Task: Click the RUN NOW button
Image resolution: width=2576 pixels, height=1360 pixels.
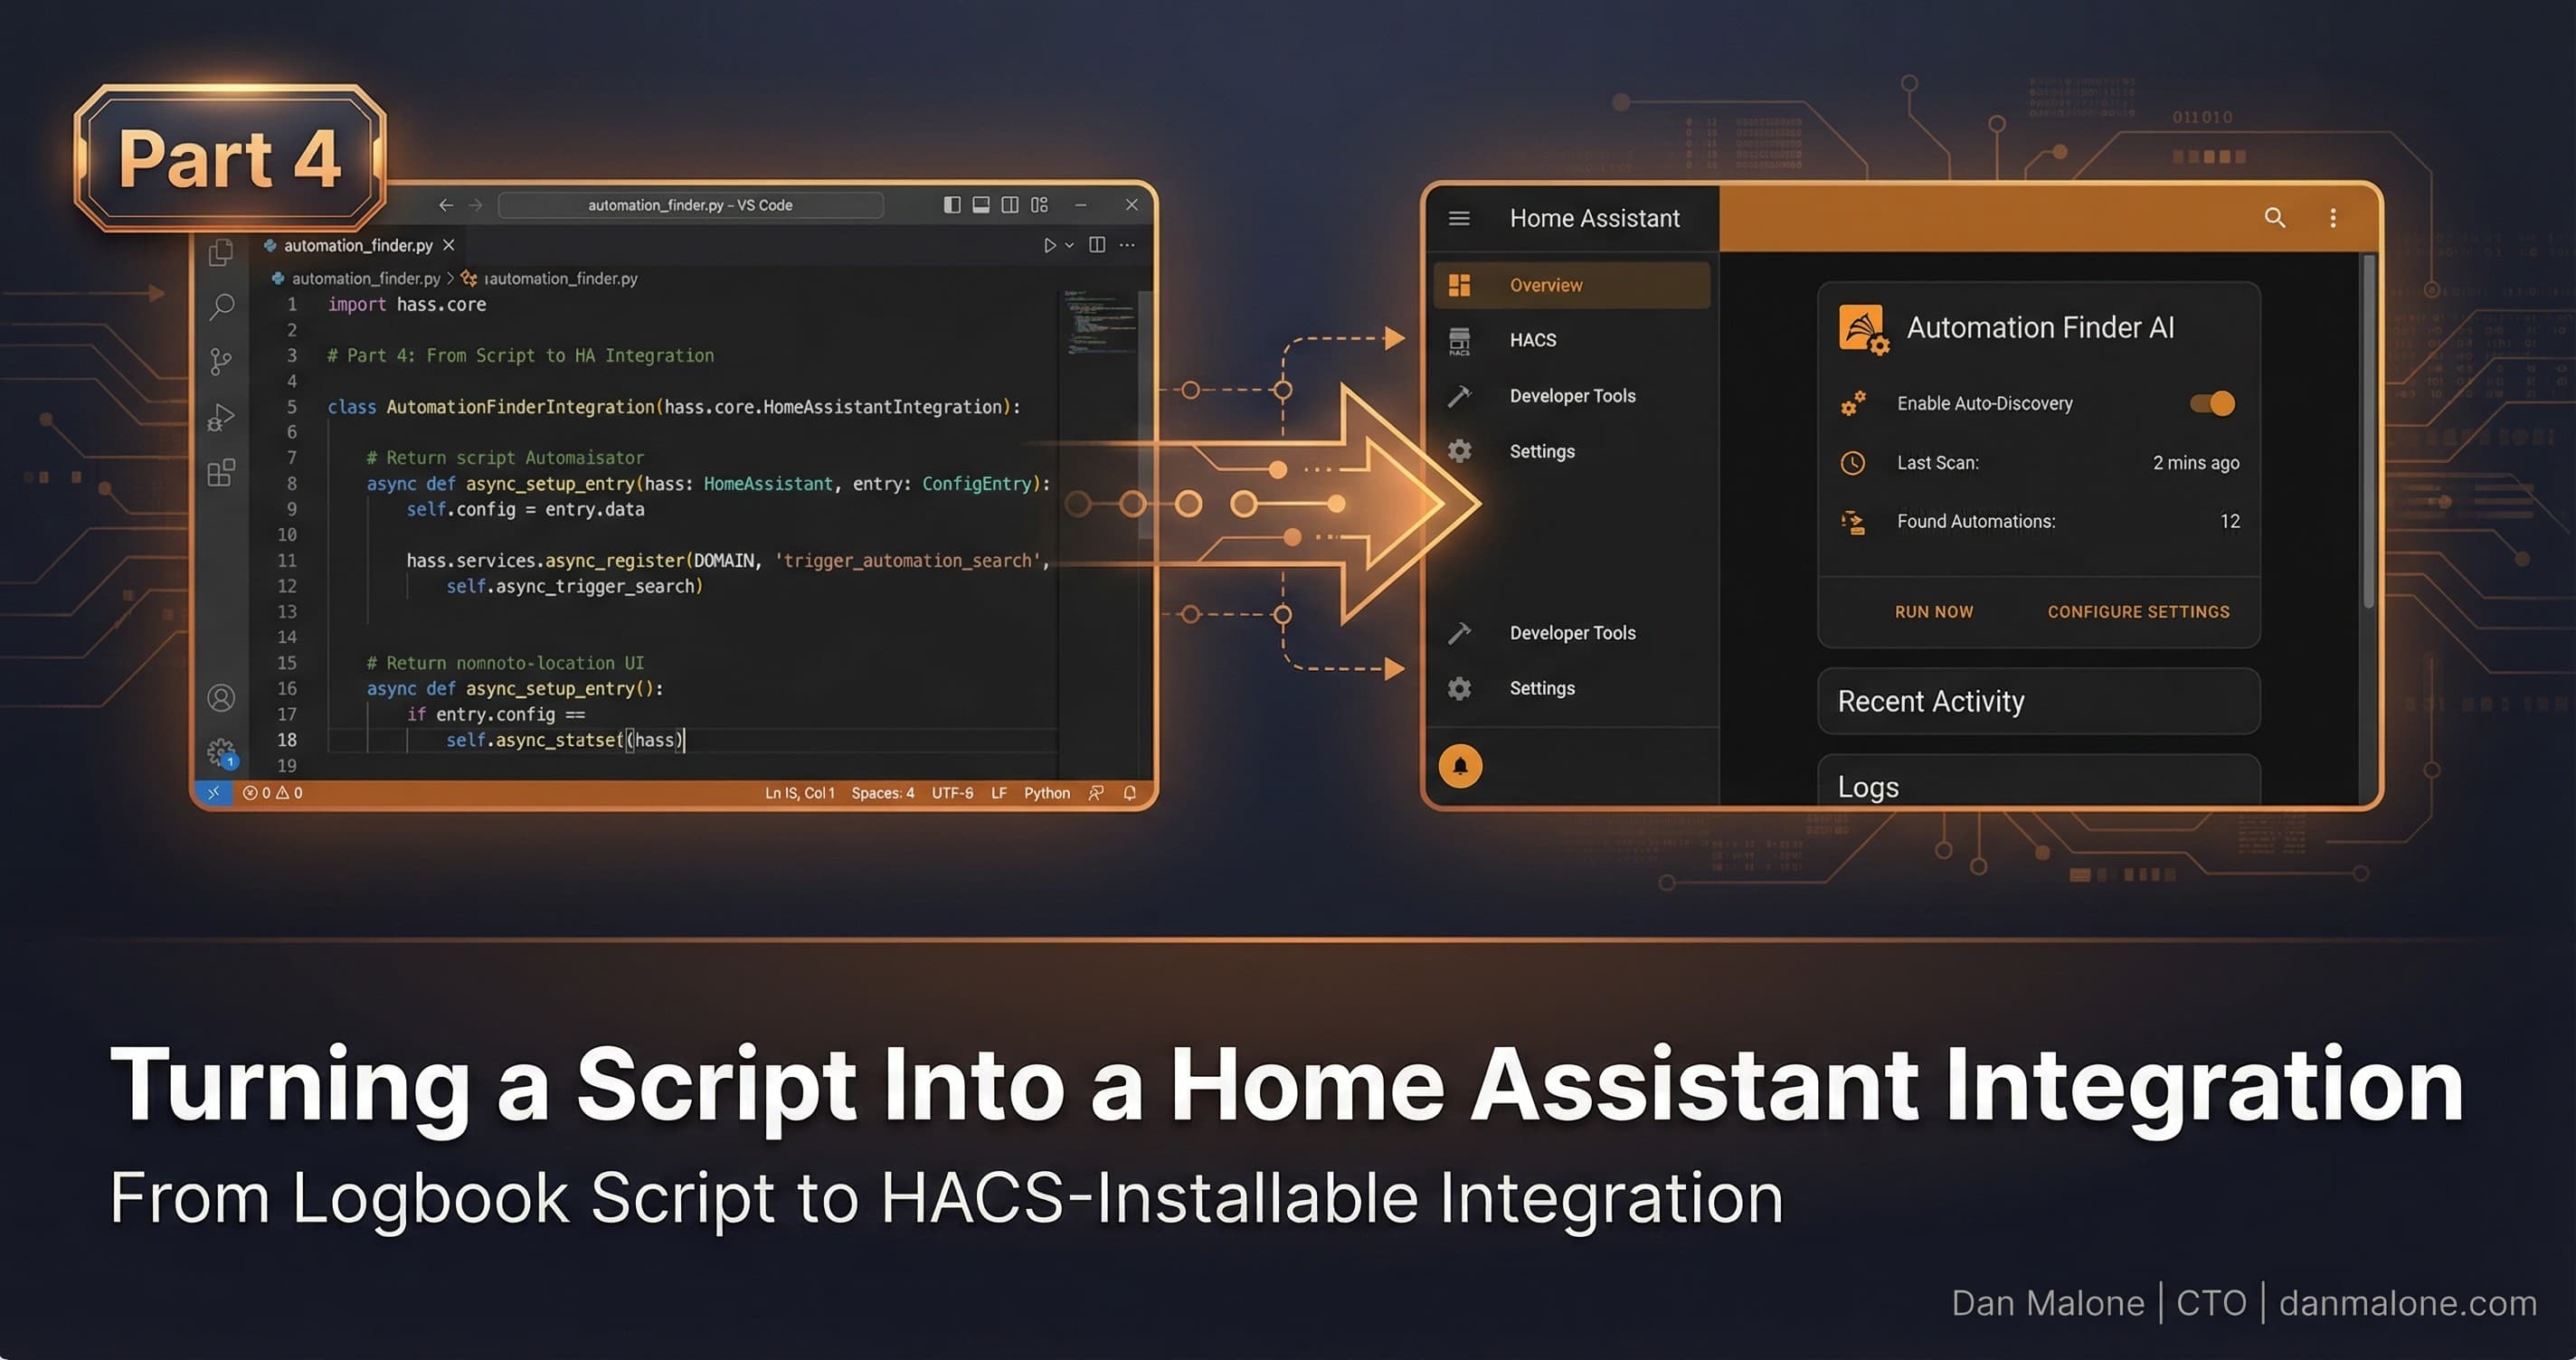Action: click(x=1933, y=611)
